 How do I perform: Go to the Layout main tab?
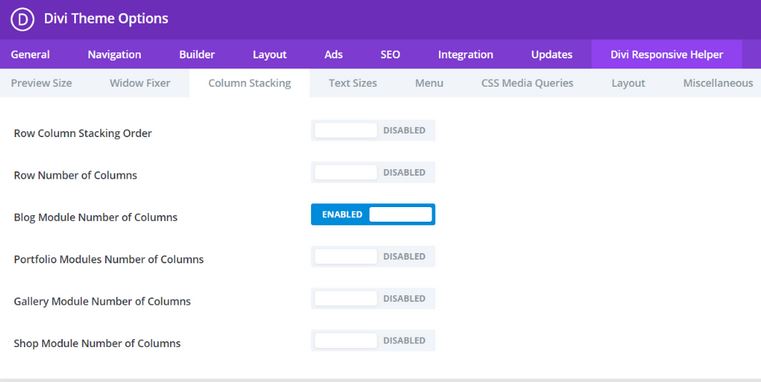270,54
